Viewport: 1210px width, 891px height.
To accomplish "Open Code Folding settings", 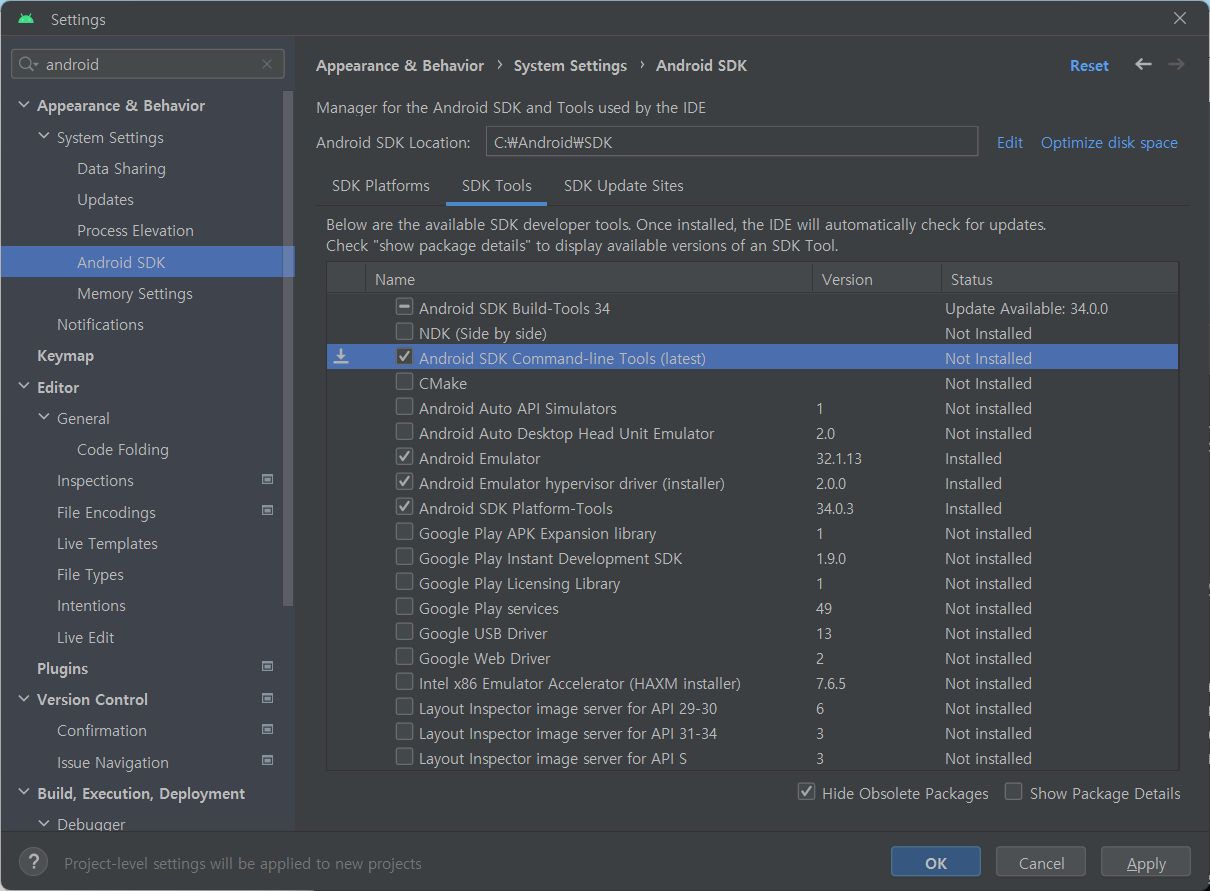I will pyautogui.click(x=123, y=449).
